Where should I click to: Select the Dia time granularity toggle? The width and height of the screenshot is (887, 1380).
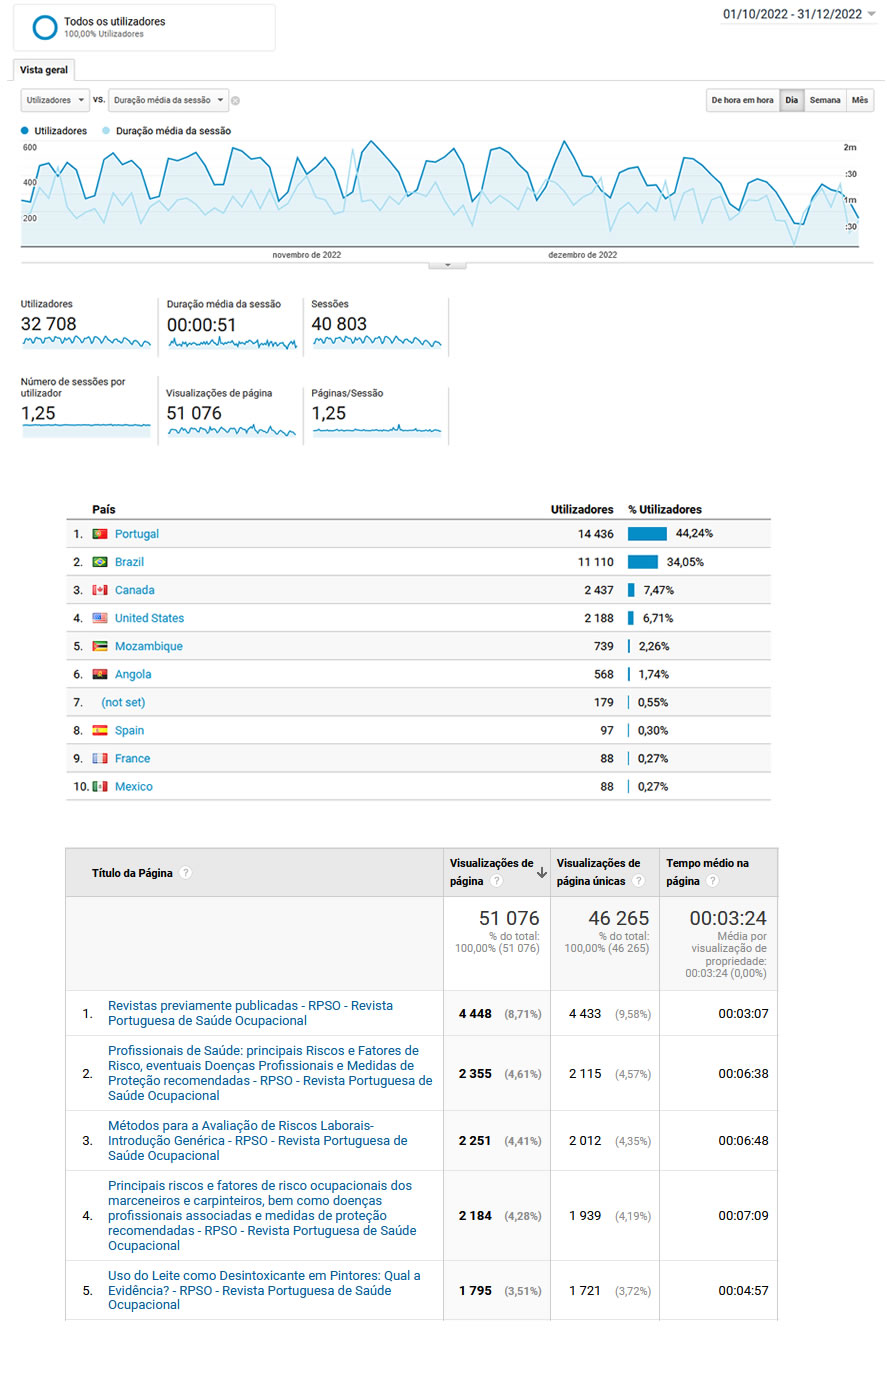[791, 100]
